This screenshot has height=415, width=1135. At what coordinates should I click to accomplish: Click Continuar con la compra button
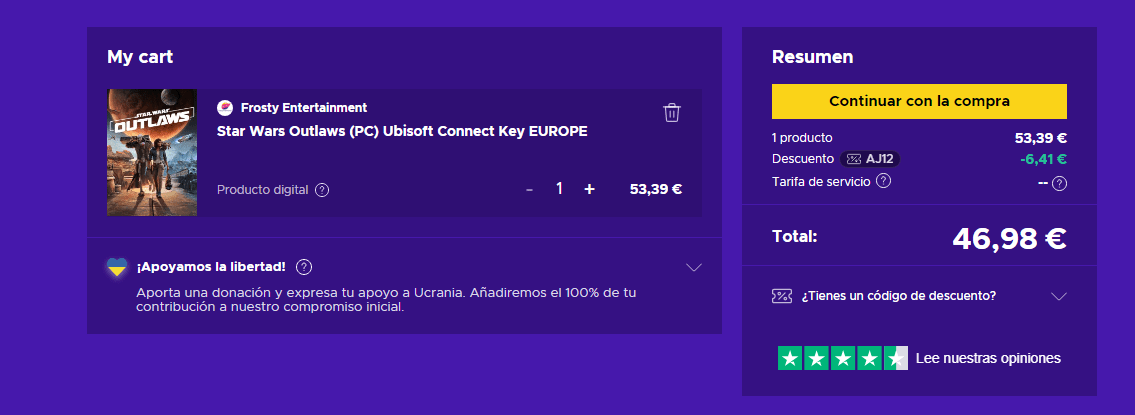point(919,101)
